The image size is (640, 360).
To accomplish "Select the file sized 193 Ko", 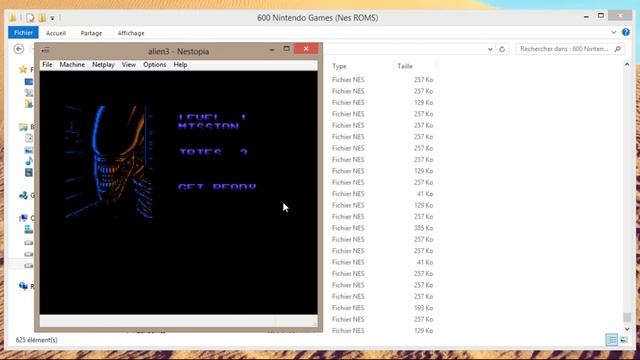I will coord(382,308).
